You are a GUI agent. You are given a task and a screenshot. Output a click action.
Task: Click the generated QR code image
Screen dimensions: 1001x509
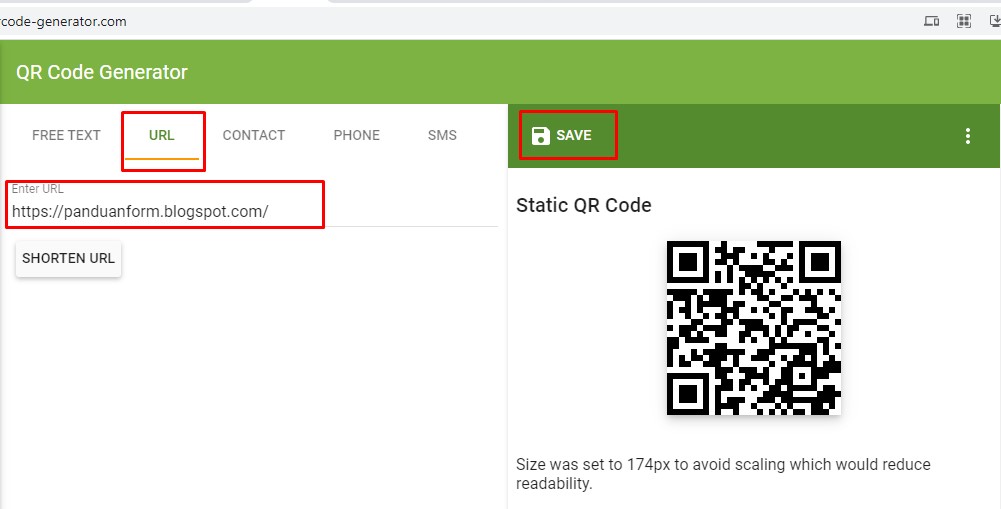pos(753,328)
